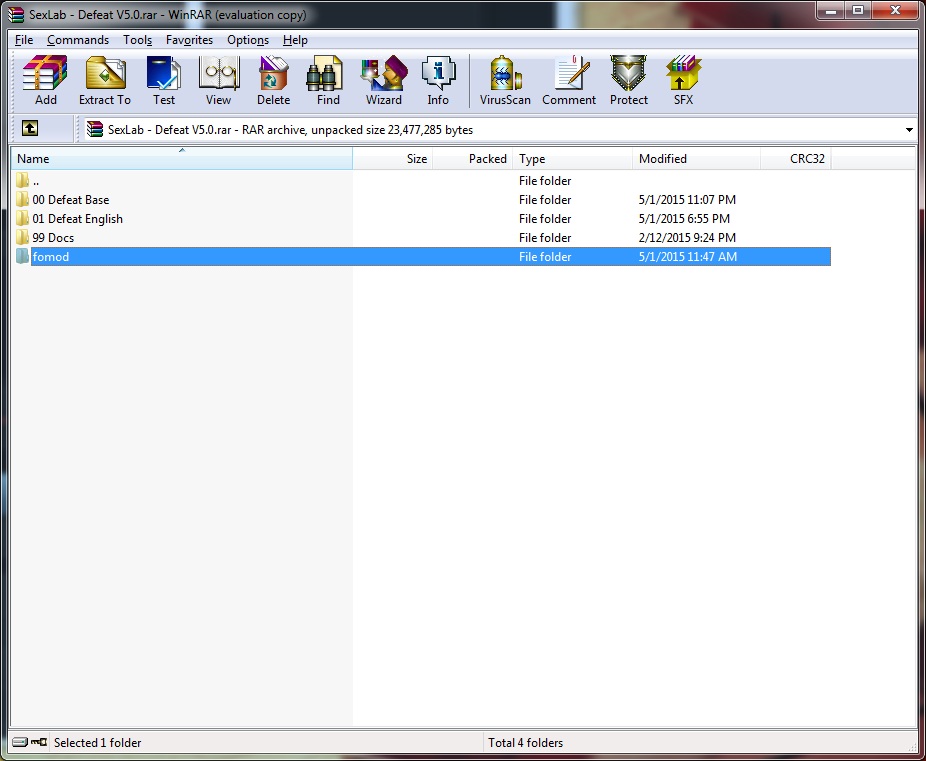The width and height of the screenshot is (926, 761).
Task: Click the archive path text in address bar
Action: [x=290, y=129]
